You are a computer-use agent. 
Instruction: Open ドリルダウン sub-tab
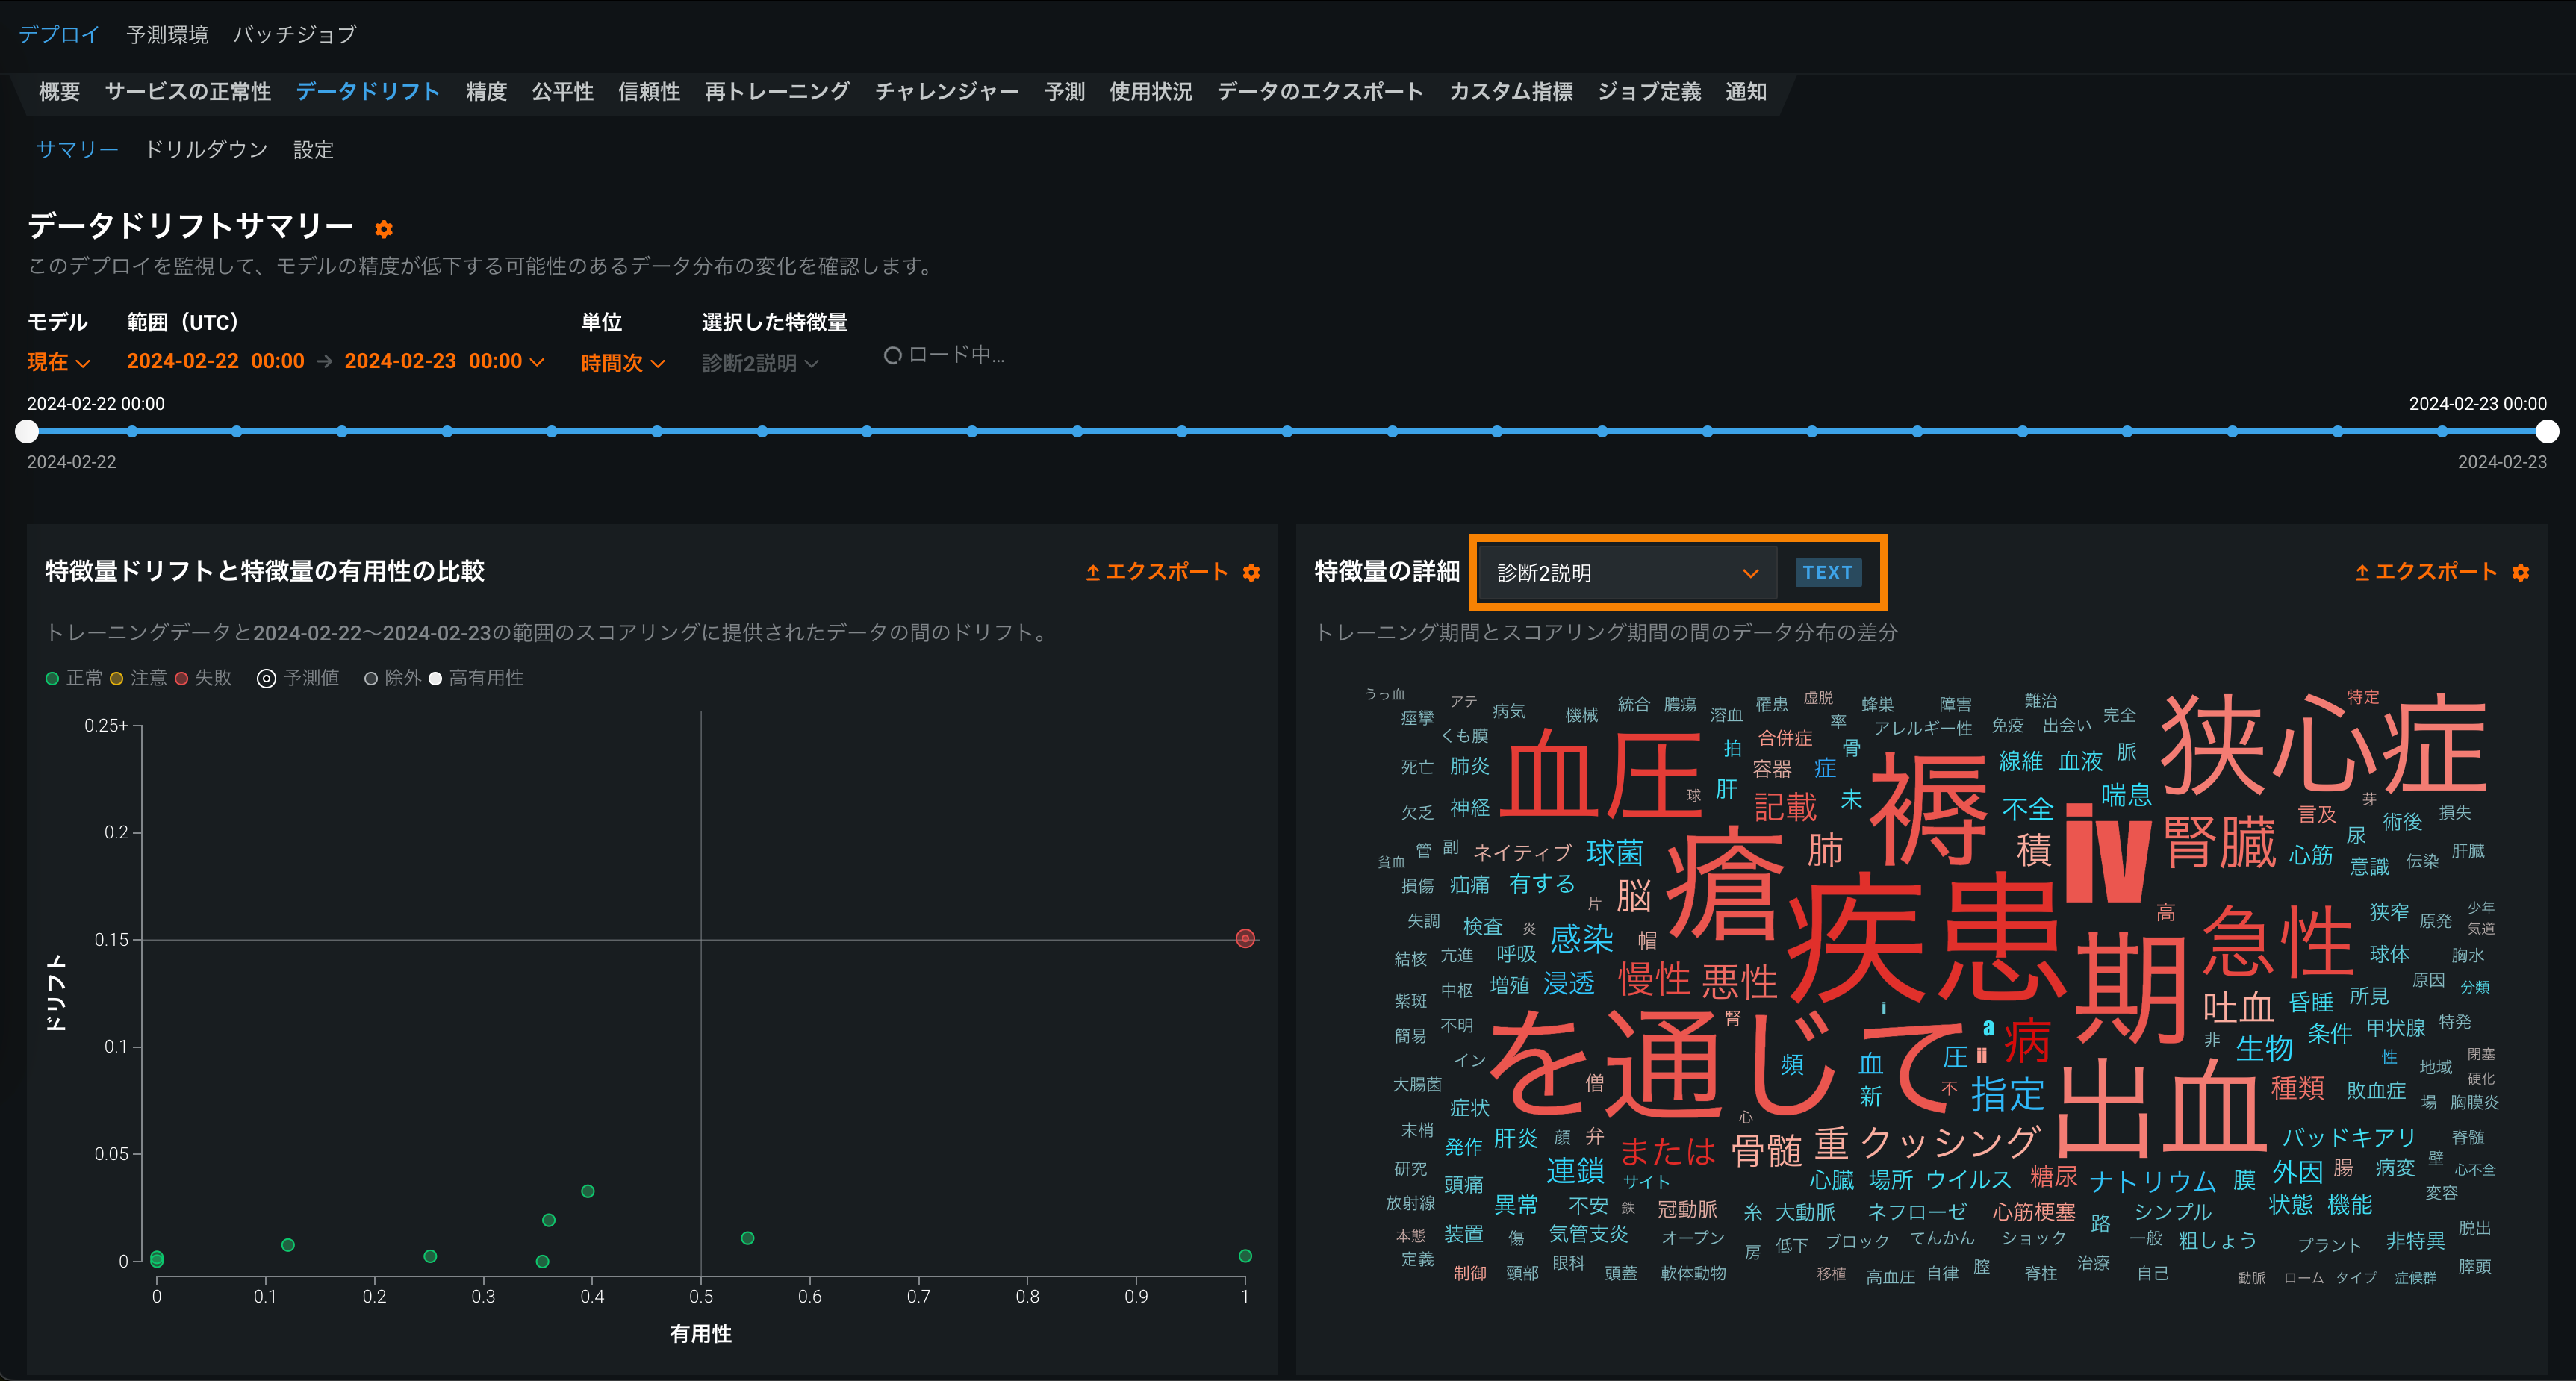[206, 150]
